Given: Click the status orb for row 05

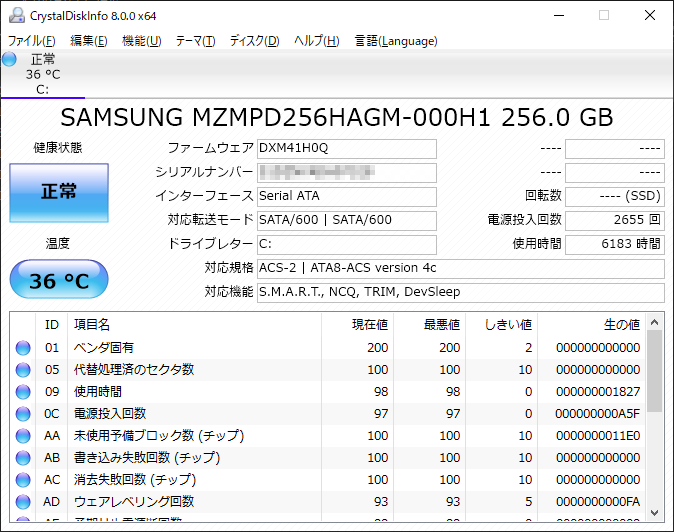Looking at the screenshot, I should tap(23, 370).
